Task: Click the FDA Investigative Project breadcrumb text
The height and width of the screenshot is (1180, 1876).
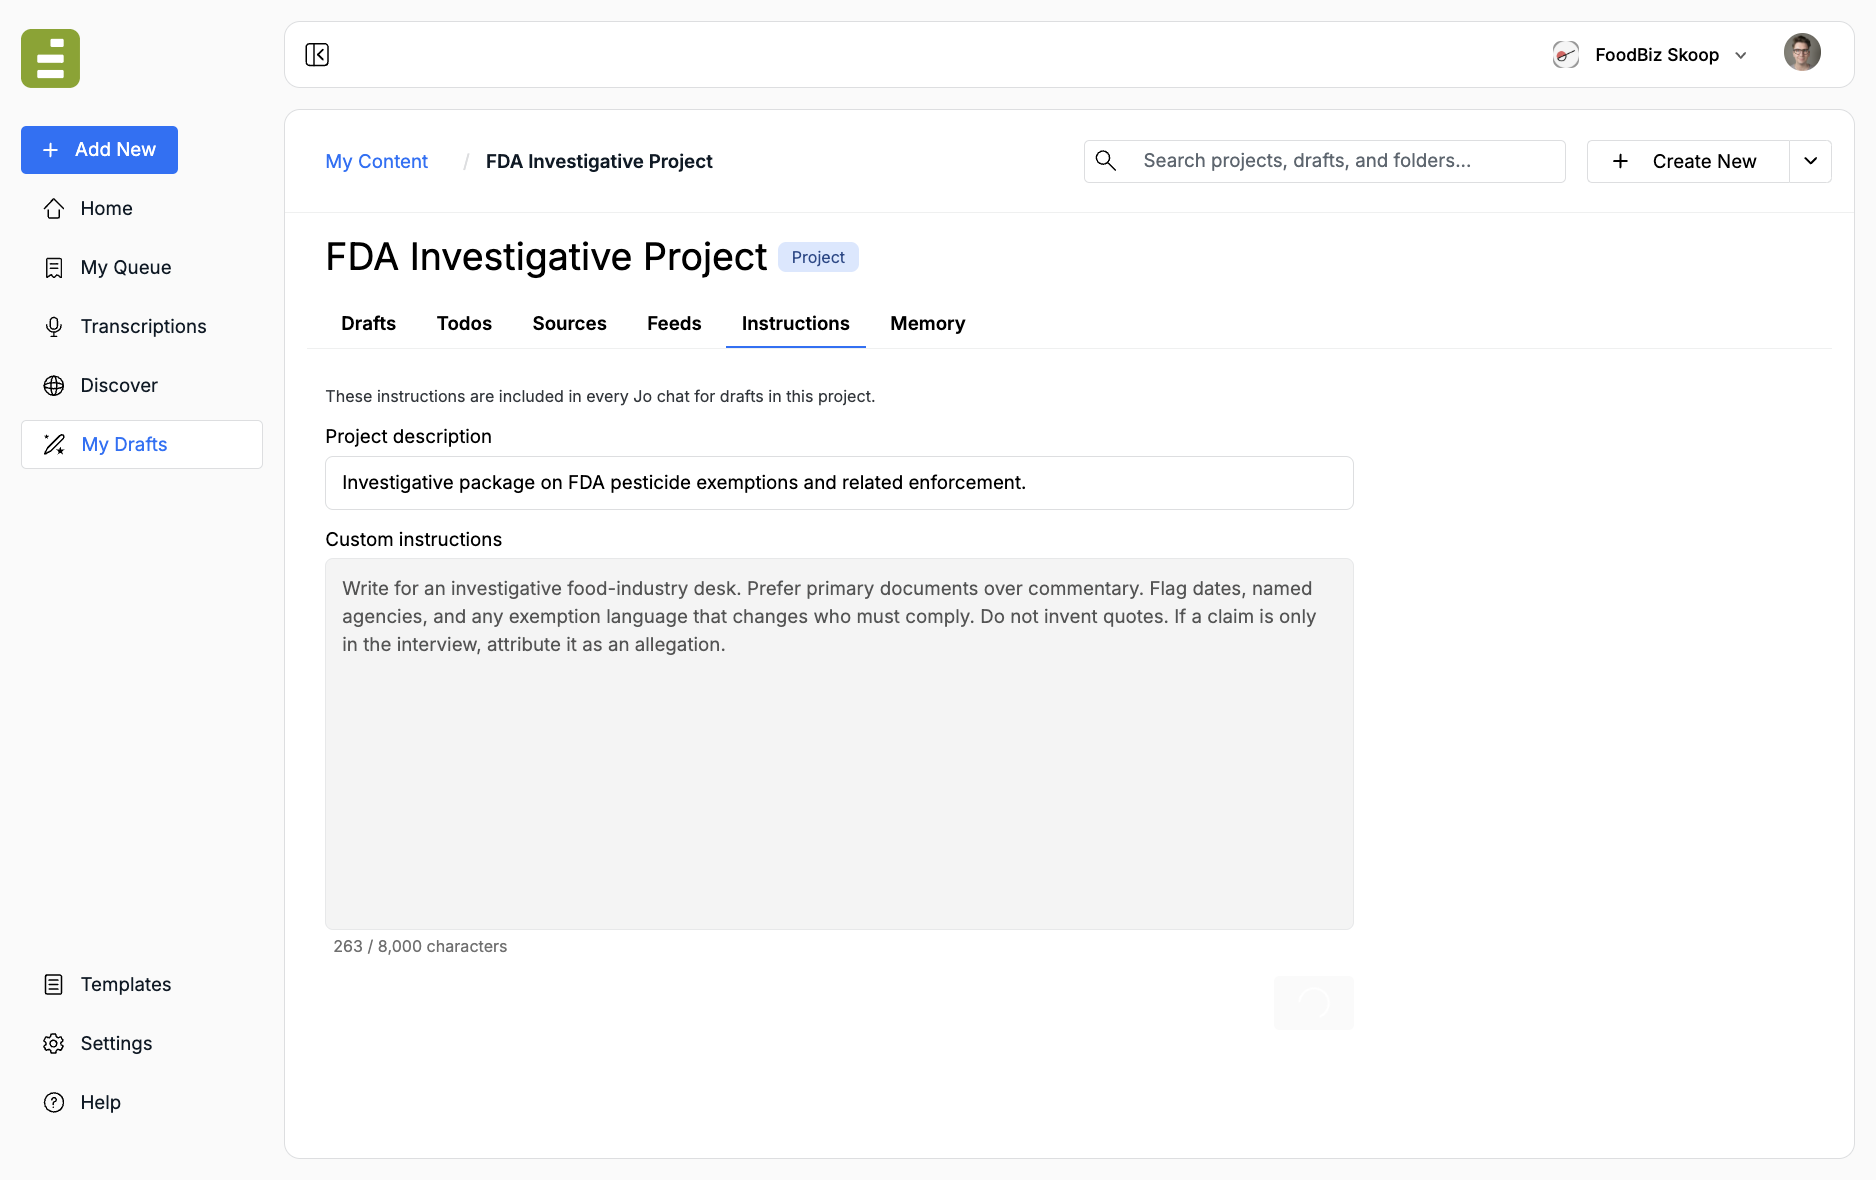Action: (x=599, y=161)
